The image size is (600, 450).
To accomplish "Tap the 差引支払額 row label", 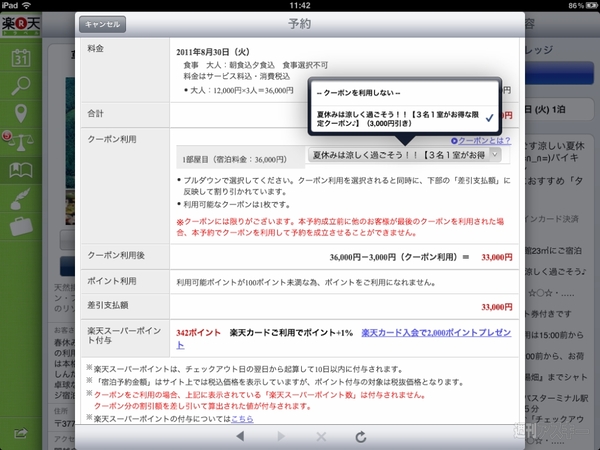I will tap(108, 305).
